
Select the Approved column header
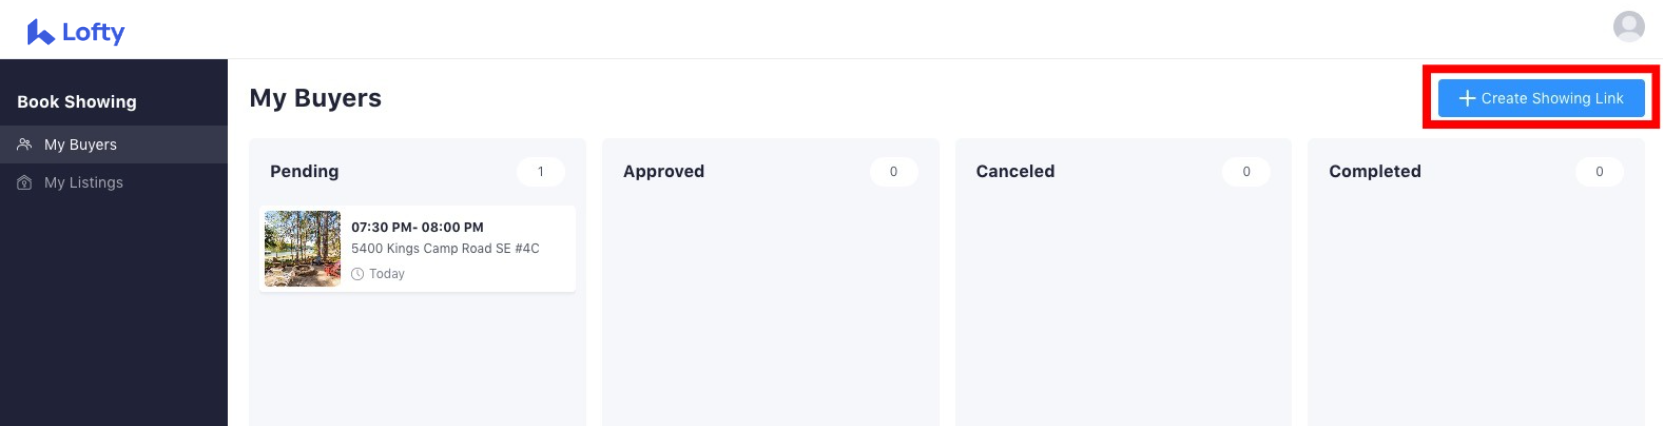coord(663,171)
